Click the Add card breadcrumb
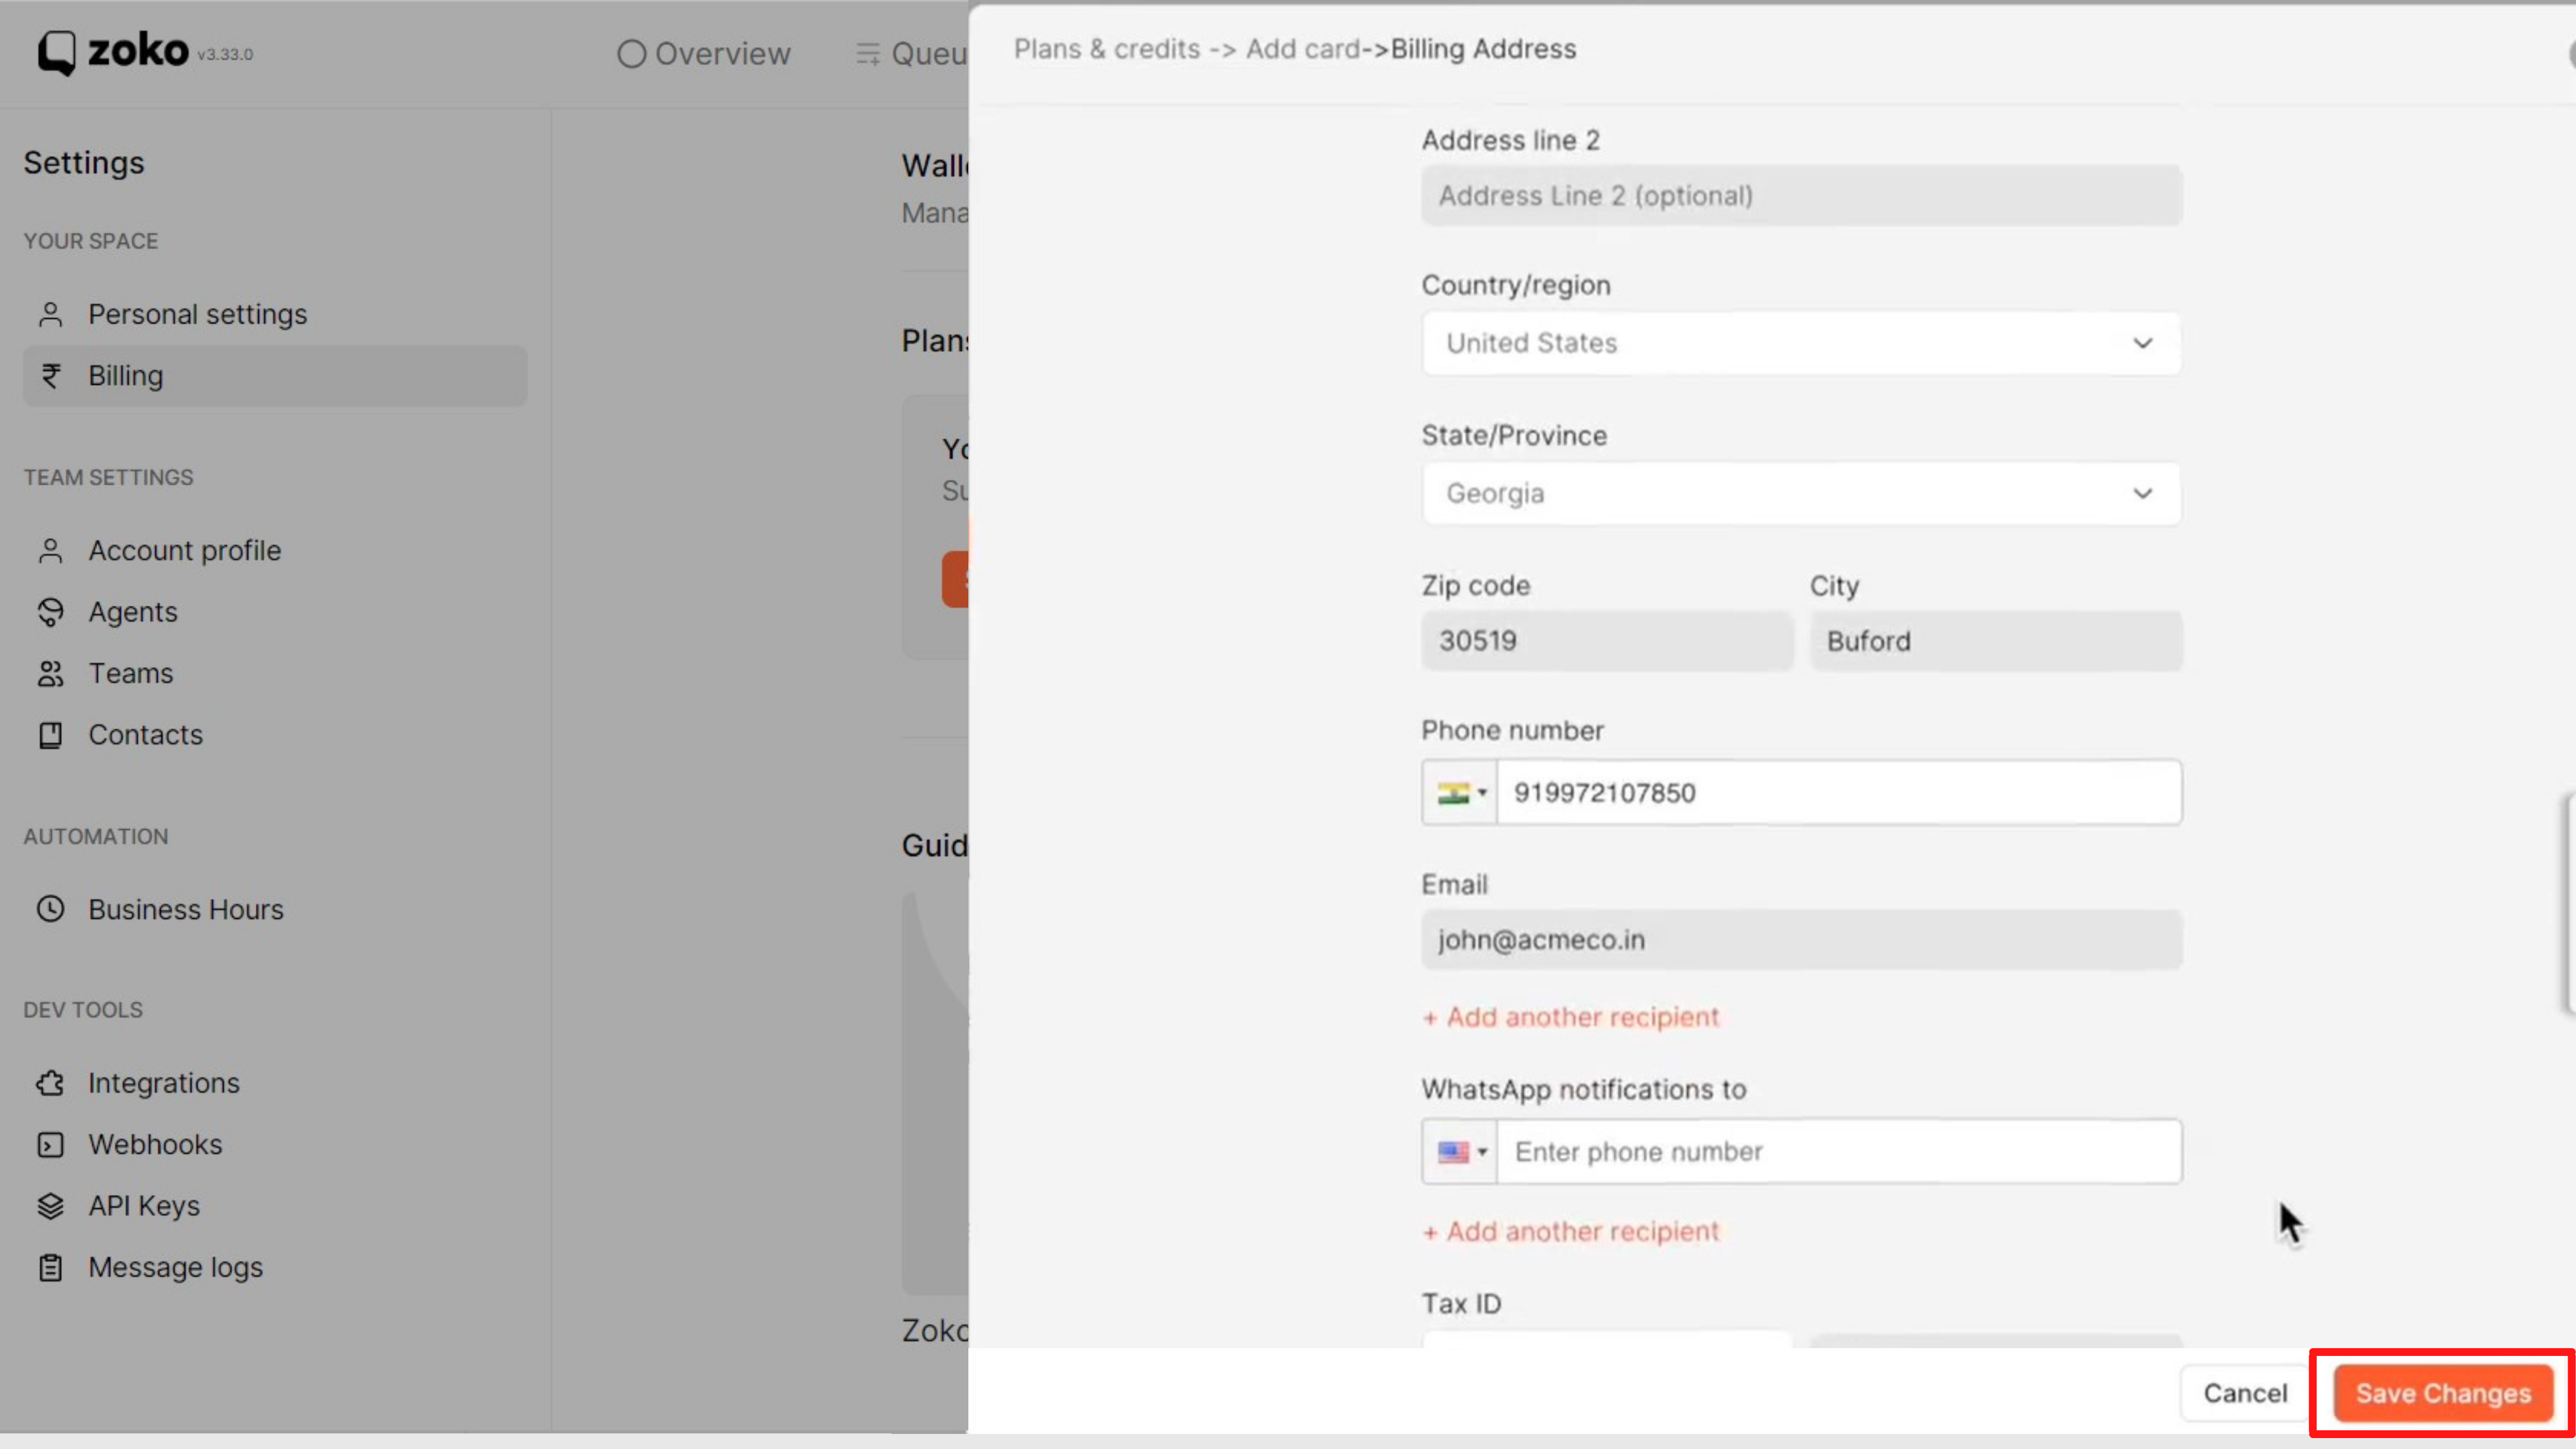This screenshot has height=1449, width=2576. coord(1303,49)
